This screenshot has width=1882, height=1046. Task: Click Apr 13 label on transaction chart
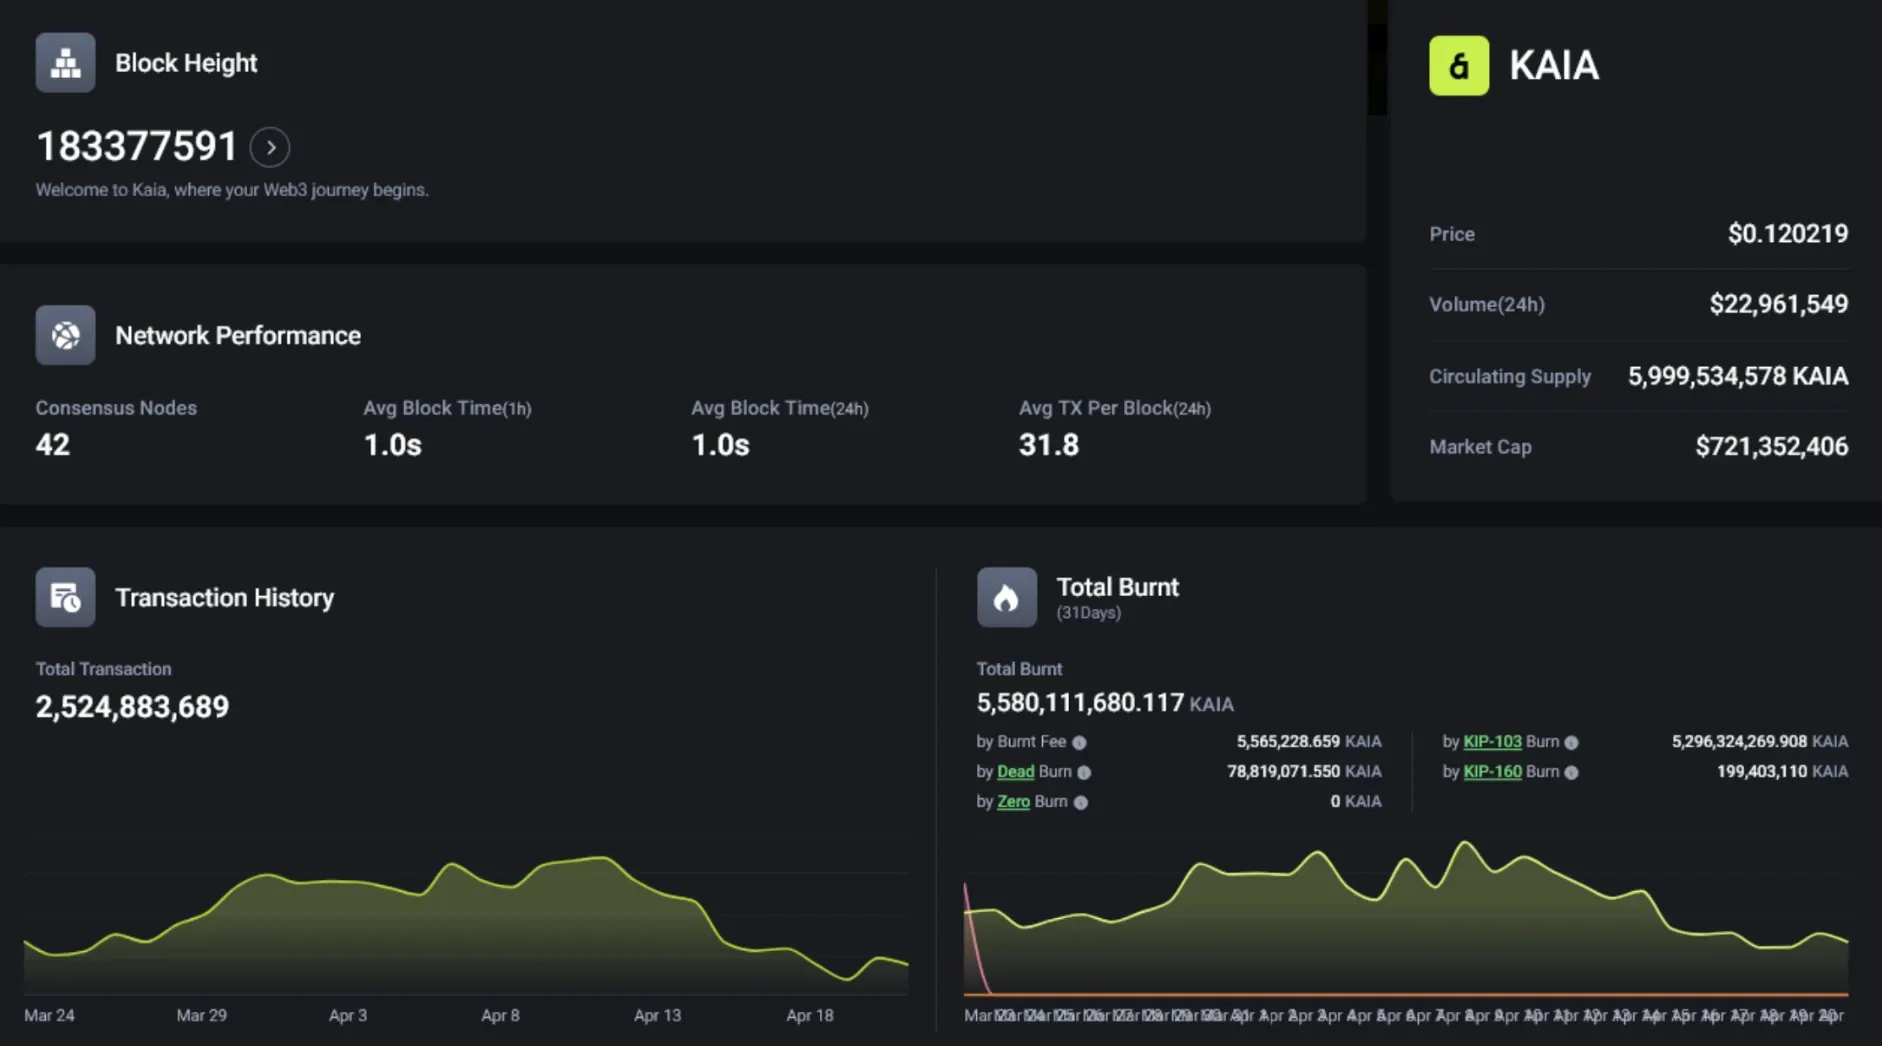[657, 1015]
